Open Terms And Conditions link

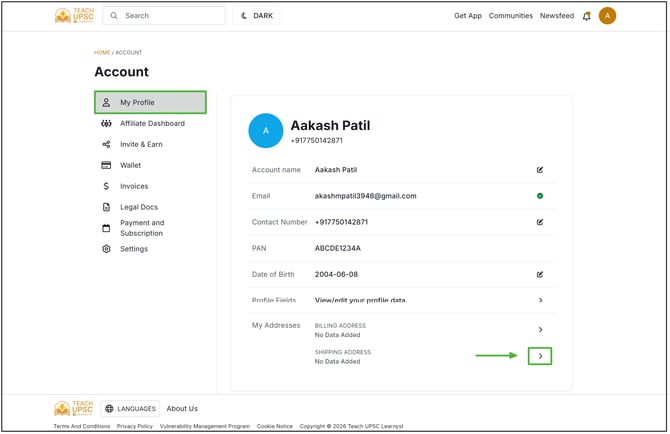pyautogui.click(x=82, y=427)
